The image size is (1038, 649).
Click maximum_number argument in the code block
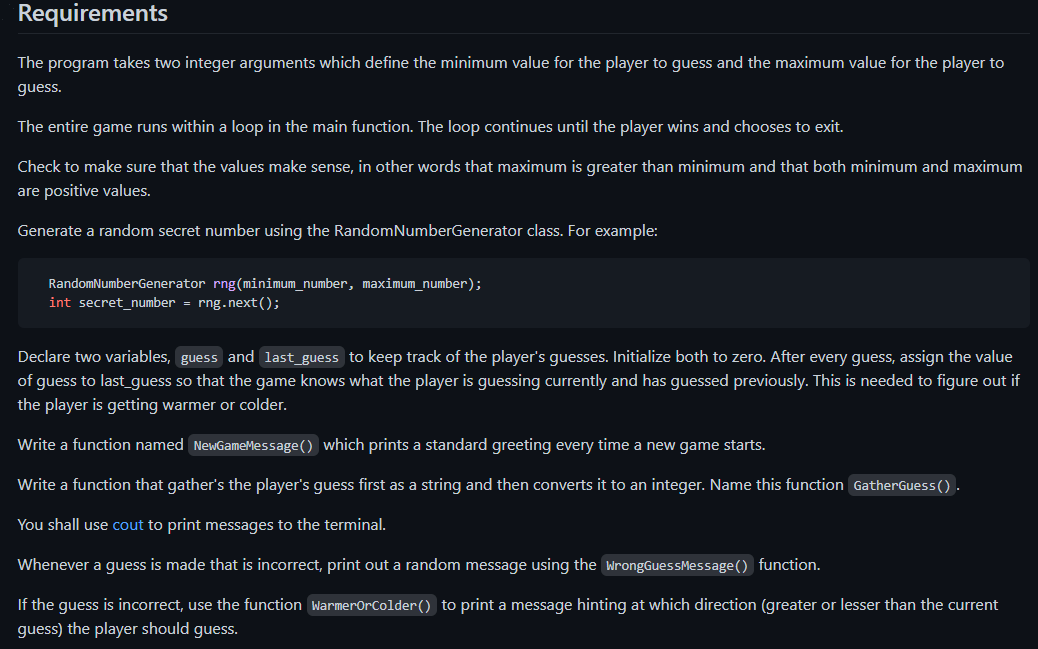point(414,283)
